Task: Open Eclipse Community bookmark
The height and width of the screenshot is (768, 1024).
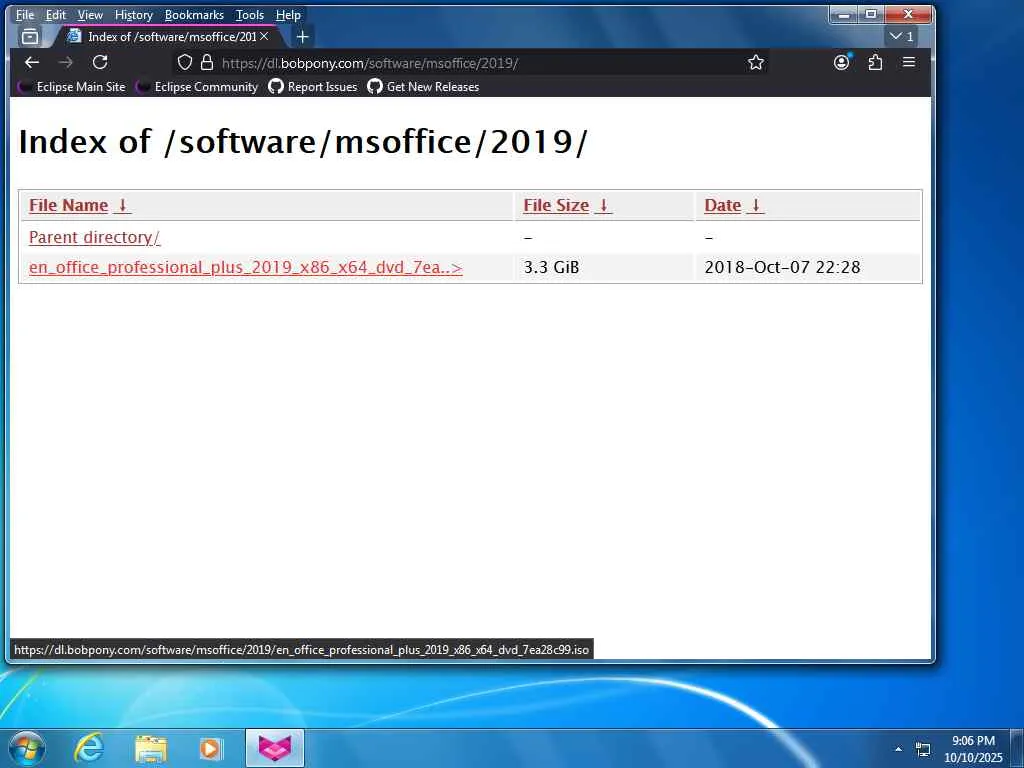Action: click(x=197, y=87)
